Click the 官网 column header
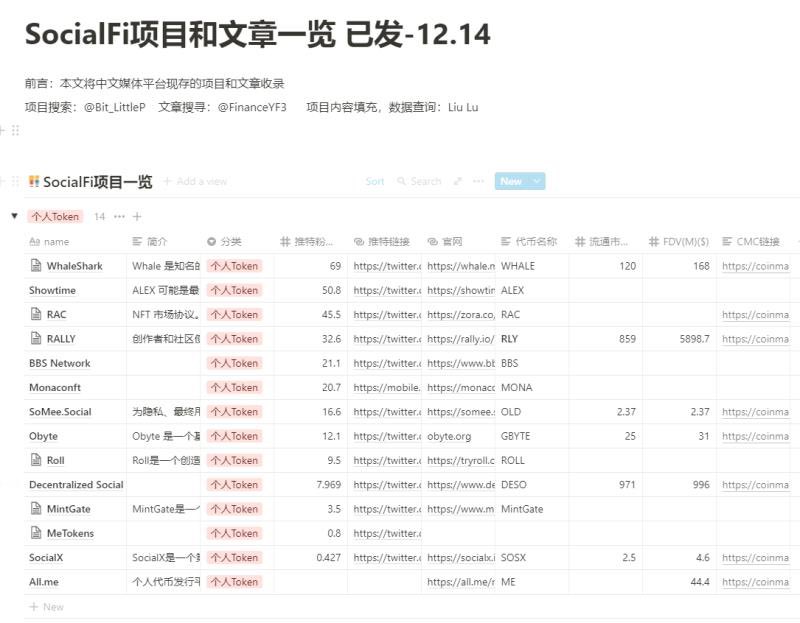Image resolution: width=800 pixels, height=623 pixels. pos(458,241)
